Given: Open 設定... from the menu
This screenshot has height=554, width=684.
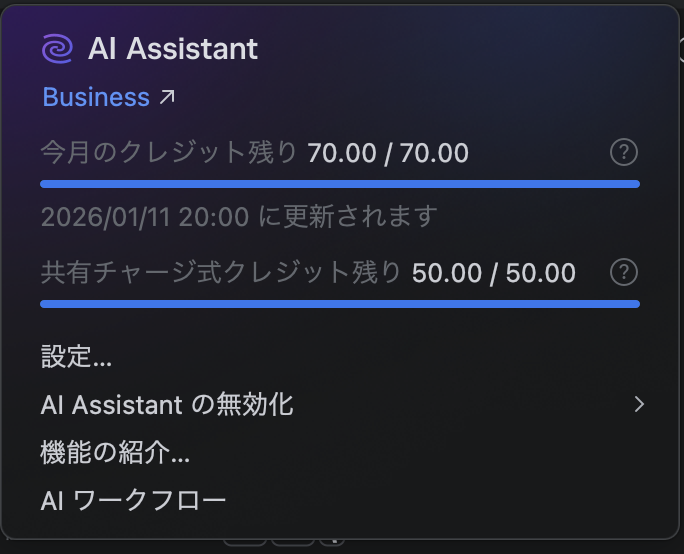Looking at the screenshot, I should tap(76, 357).
